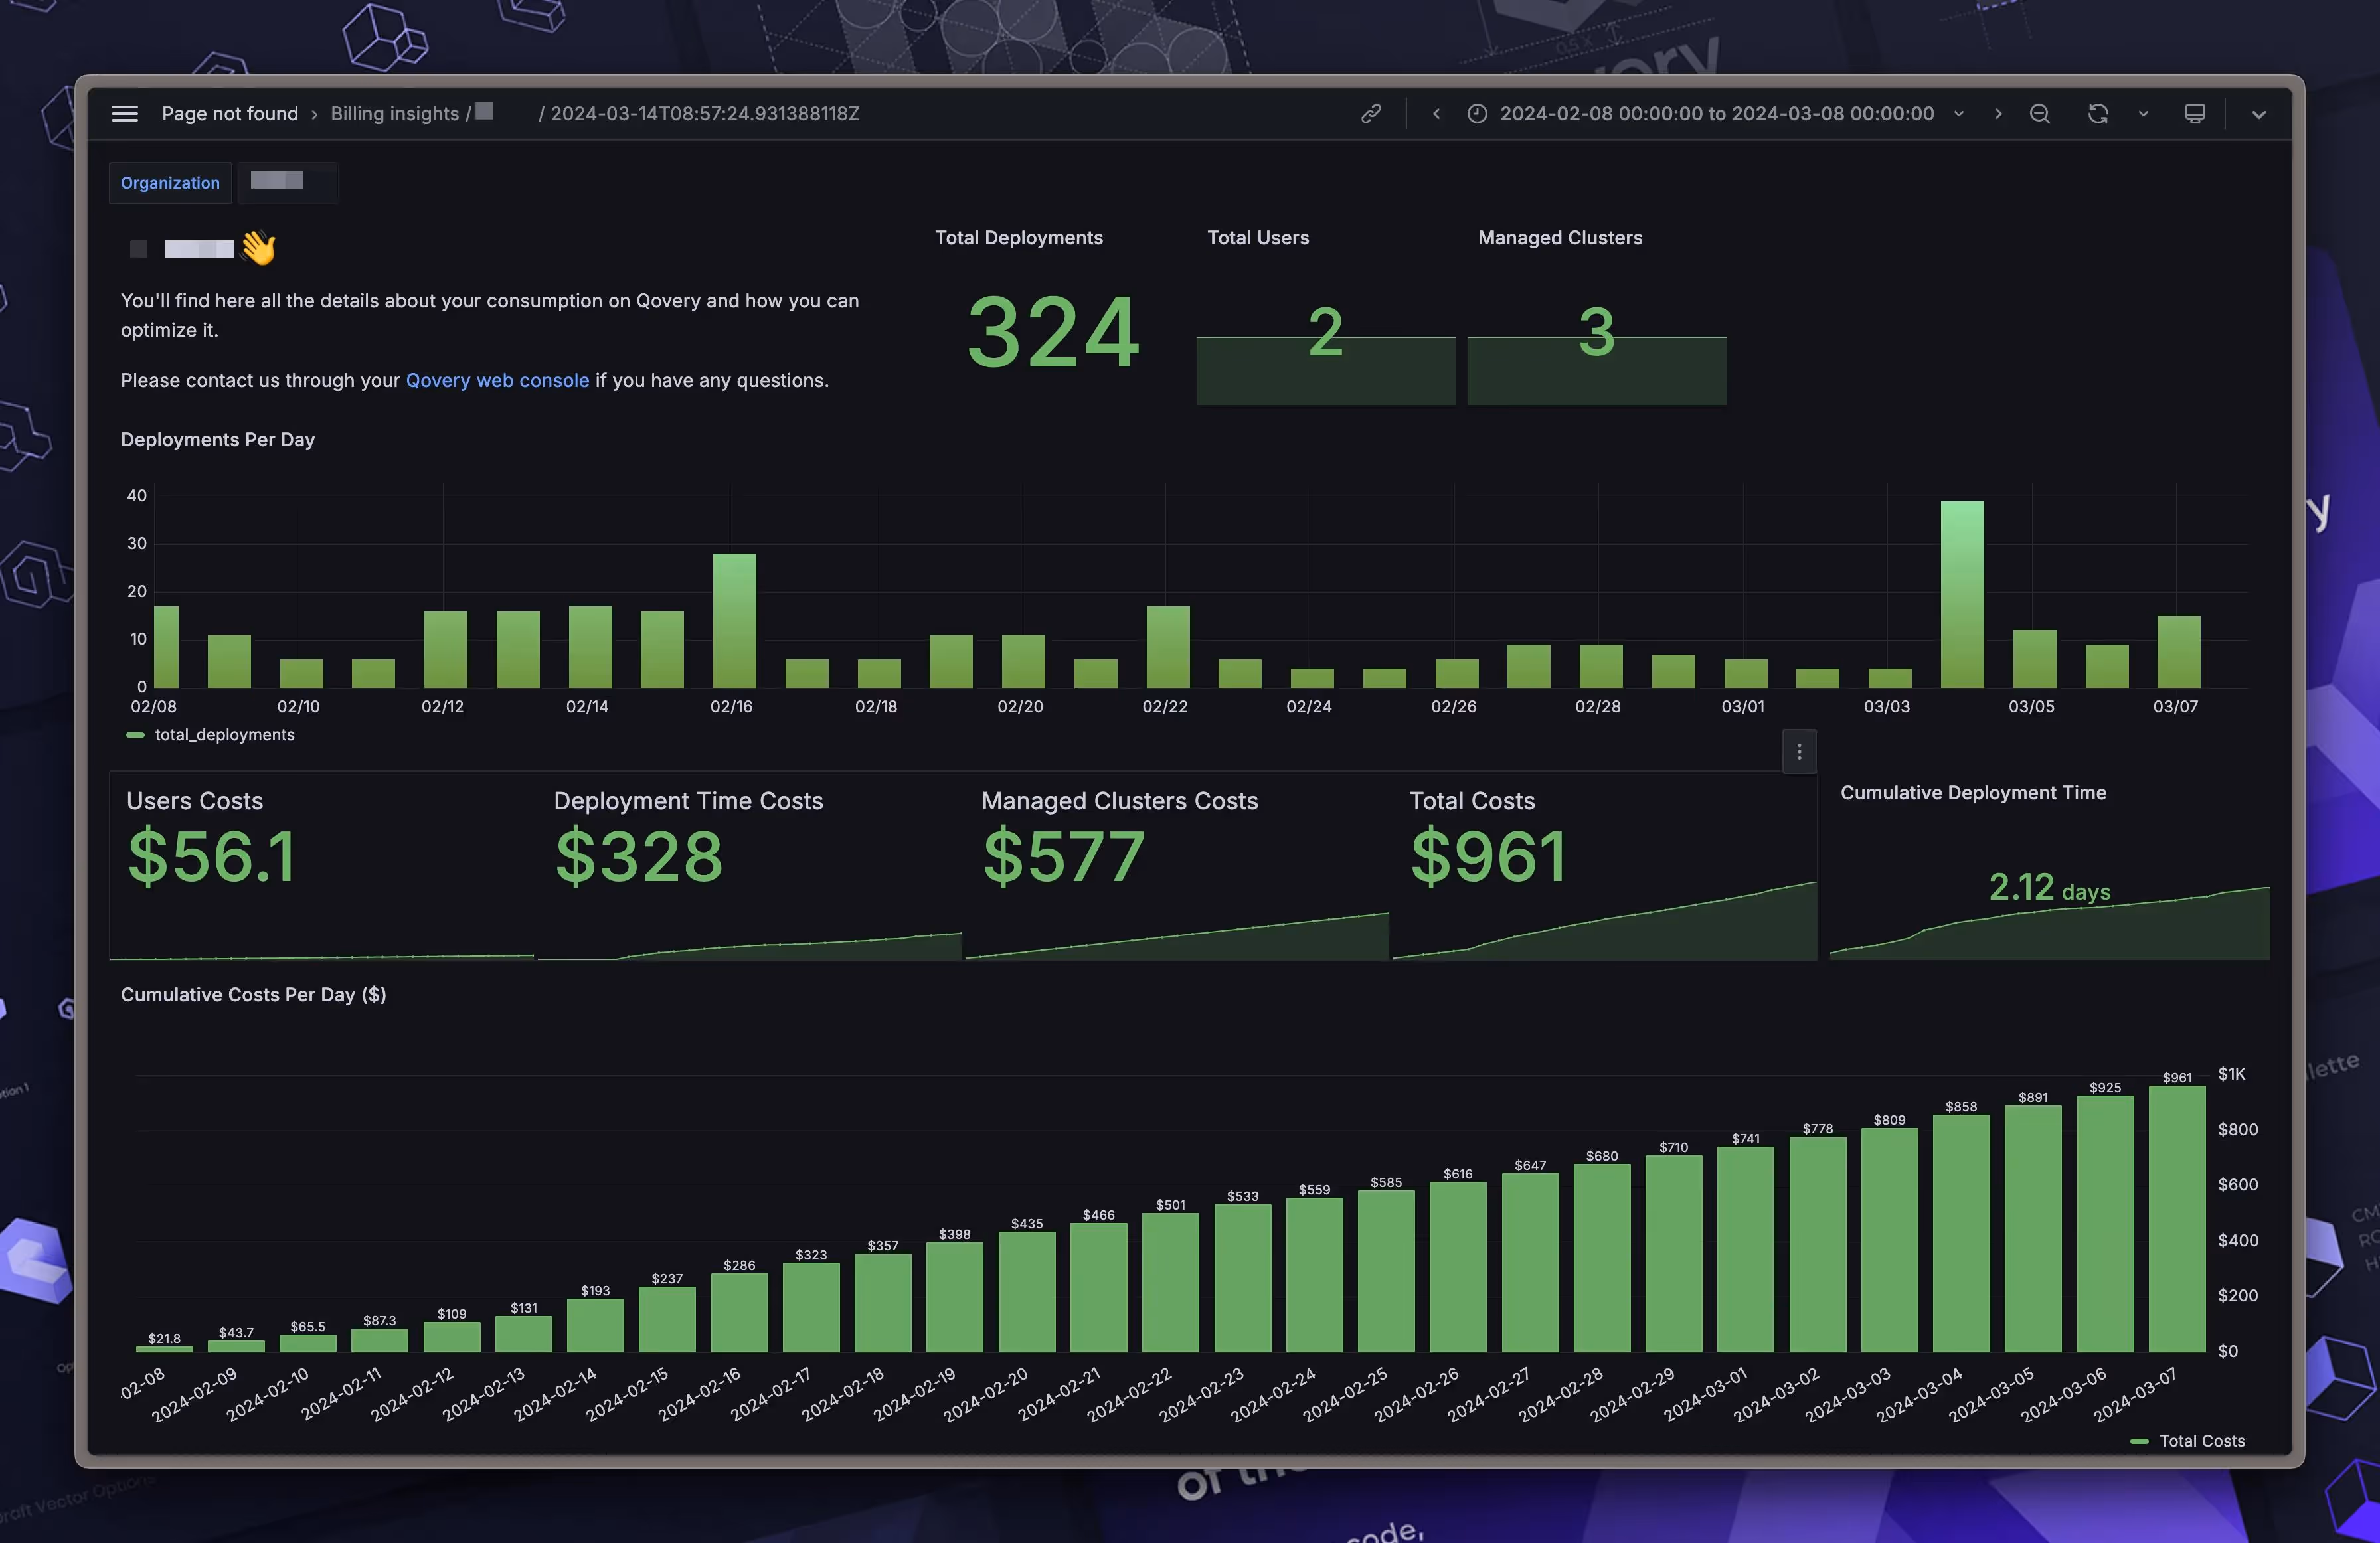Shift time range backward with left arrow
This screenshot has height=1543, width=2380.
[x=1436, y=113]
